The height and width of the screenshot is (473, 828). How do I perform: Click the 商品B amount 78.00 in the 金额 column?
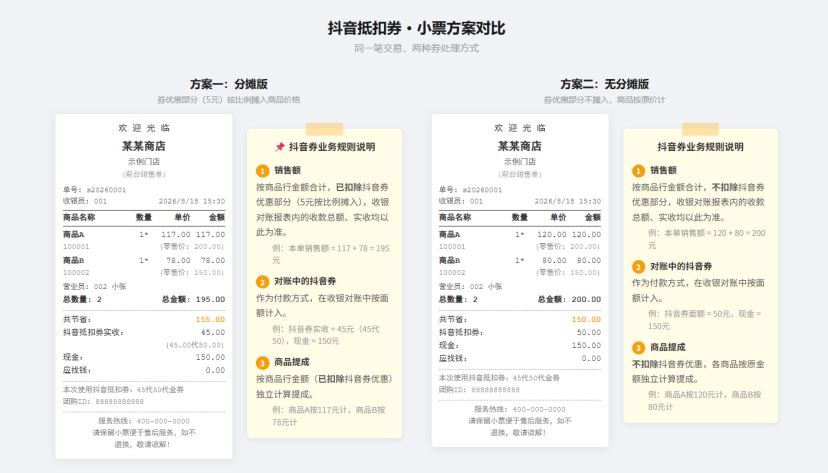pyautogui.click(x=213, y=260)
